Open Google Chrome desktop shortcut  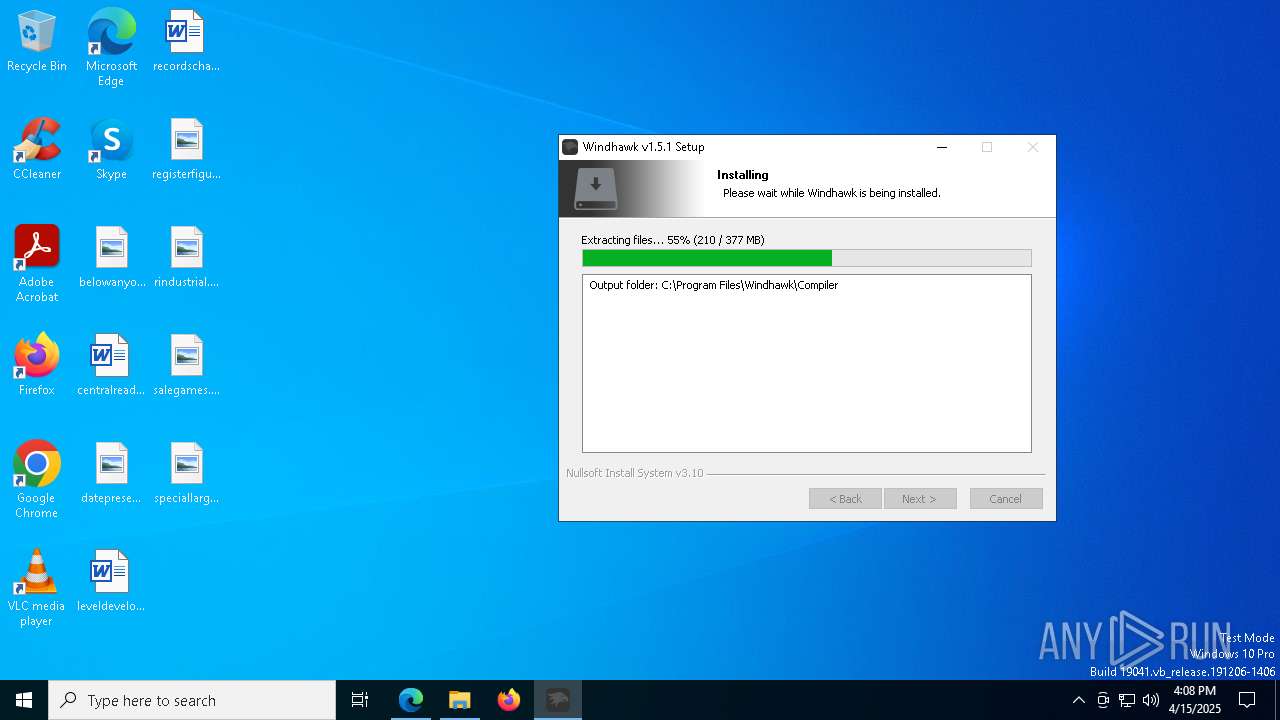click(36, 480)
